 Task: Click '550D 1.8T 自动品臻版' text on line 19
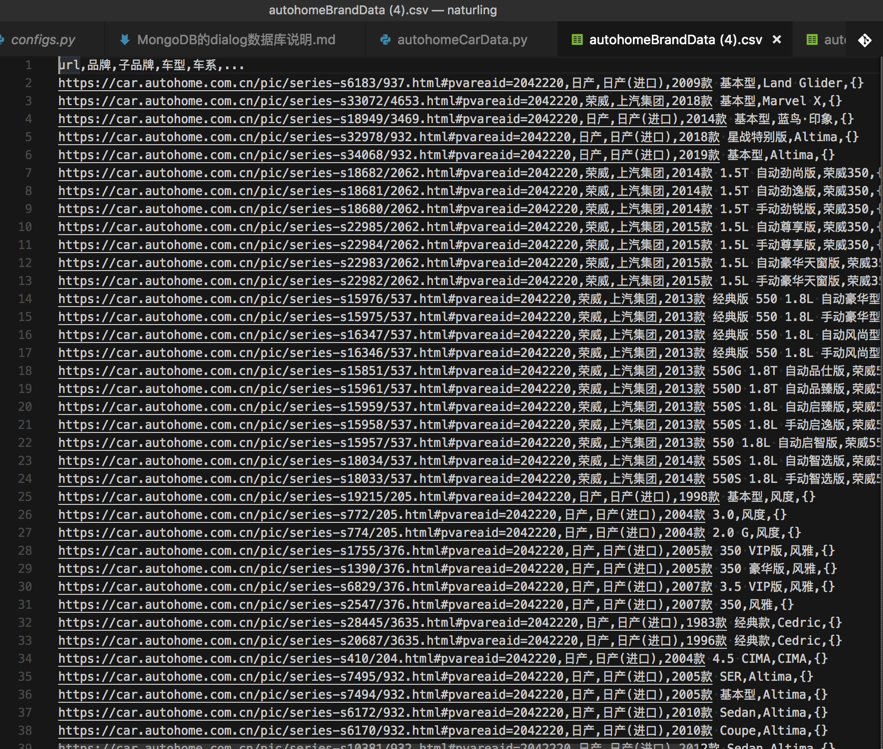(x=779, y=389)
